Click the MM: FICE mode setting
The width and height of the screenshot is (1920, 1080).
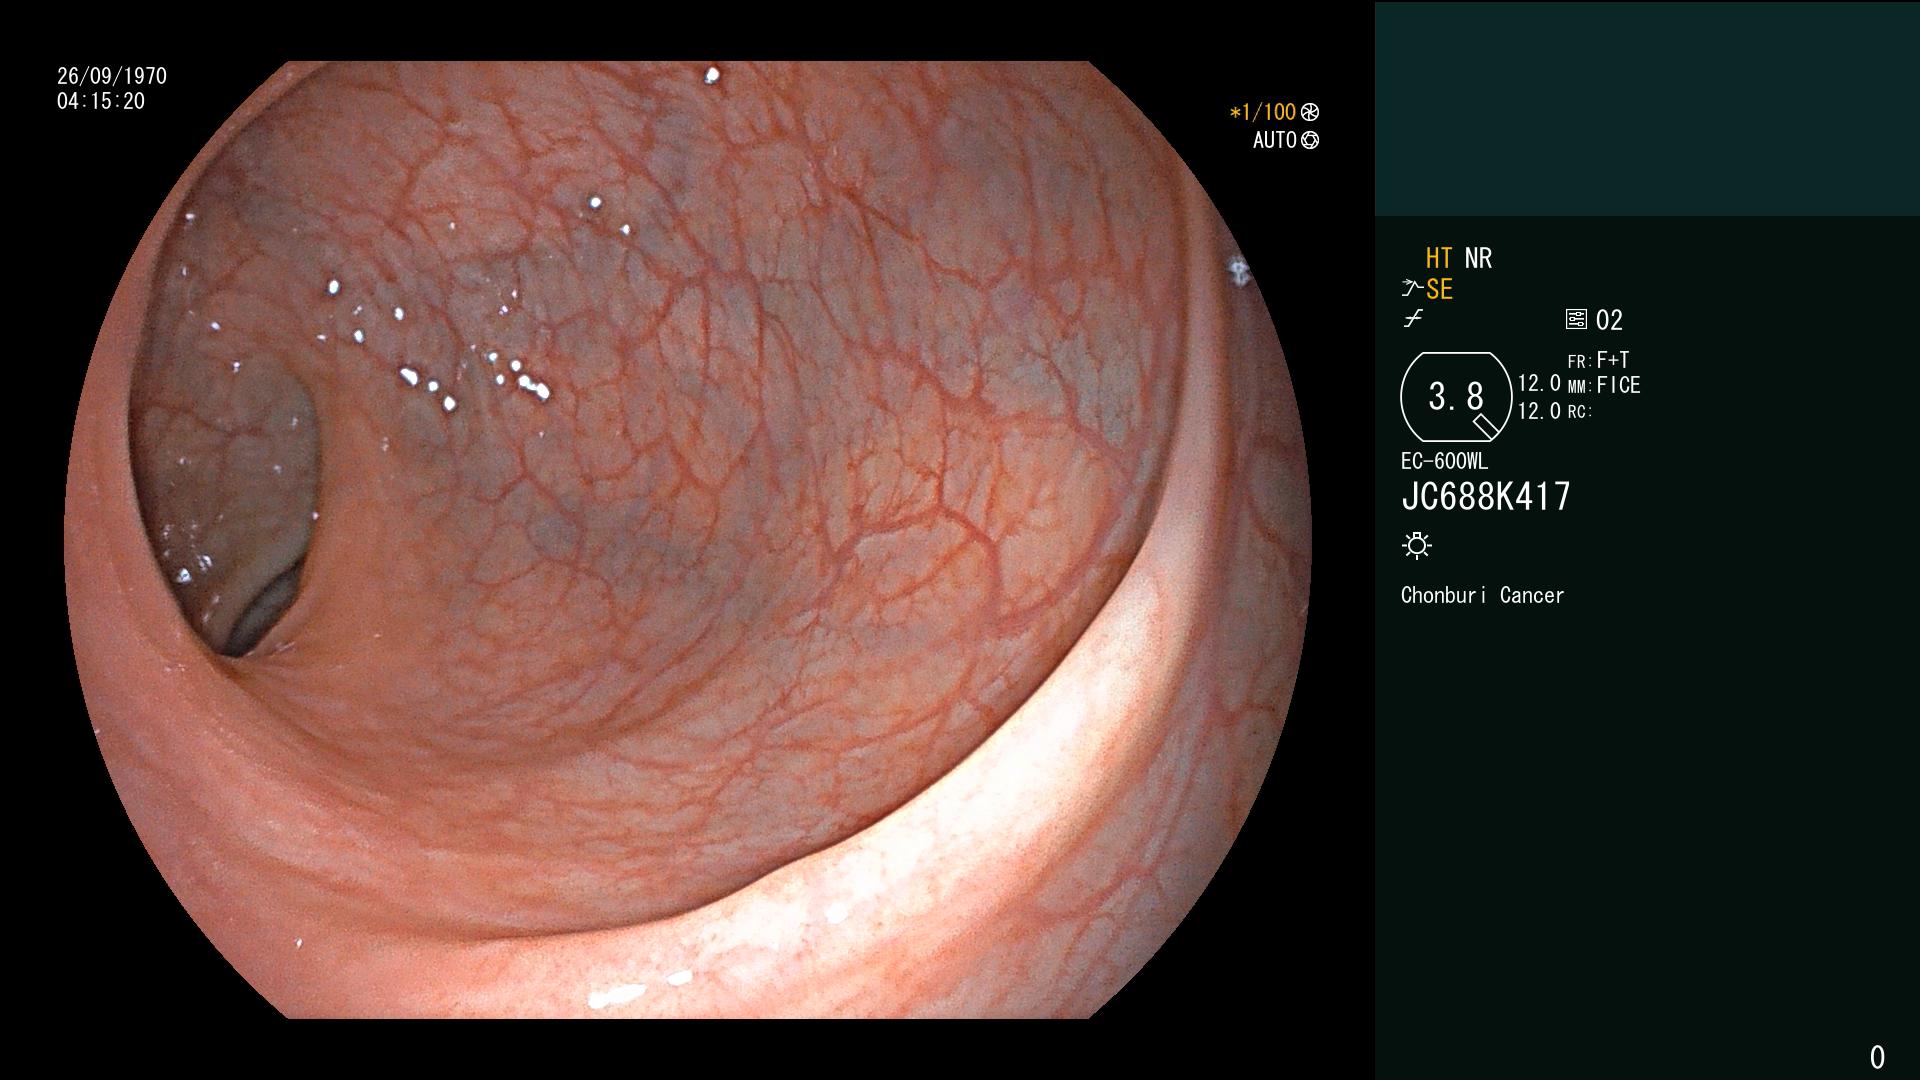[1604, 385]
